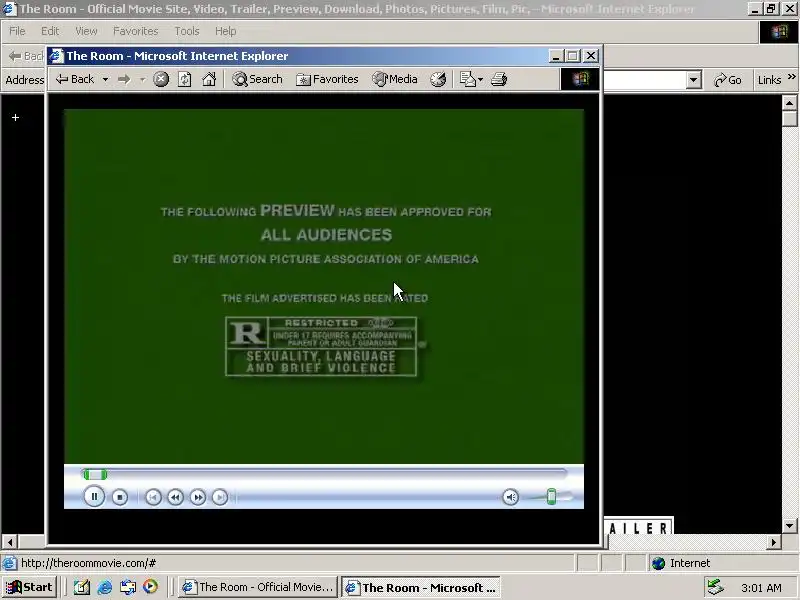The image size is (800, 600).
Task: Launch Internet Explorer from quick launch
Action: 105,587
